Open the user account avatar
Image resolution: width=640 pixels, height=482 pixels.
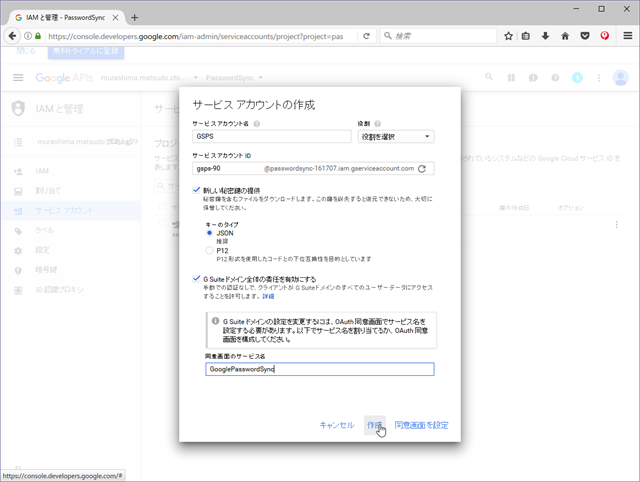[x=620, y=78]
